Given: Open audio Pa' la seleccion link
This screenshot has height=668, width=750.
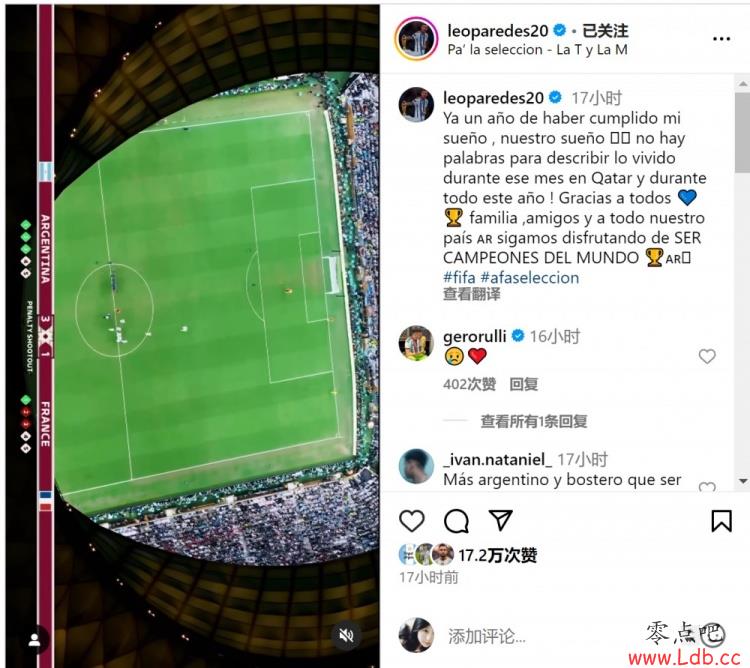Looking at the screenshot, I should click(x=537, y=50).
